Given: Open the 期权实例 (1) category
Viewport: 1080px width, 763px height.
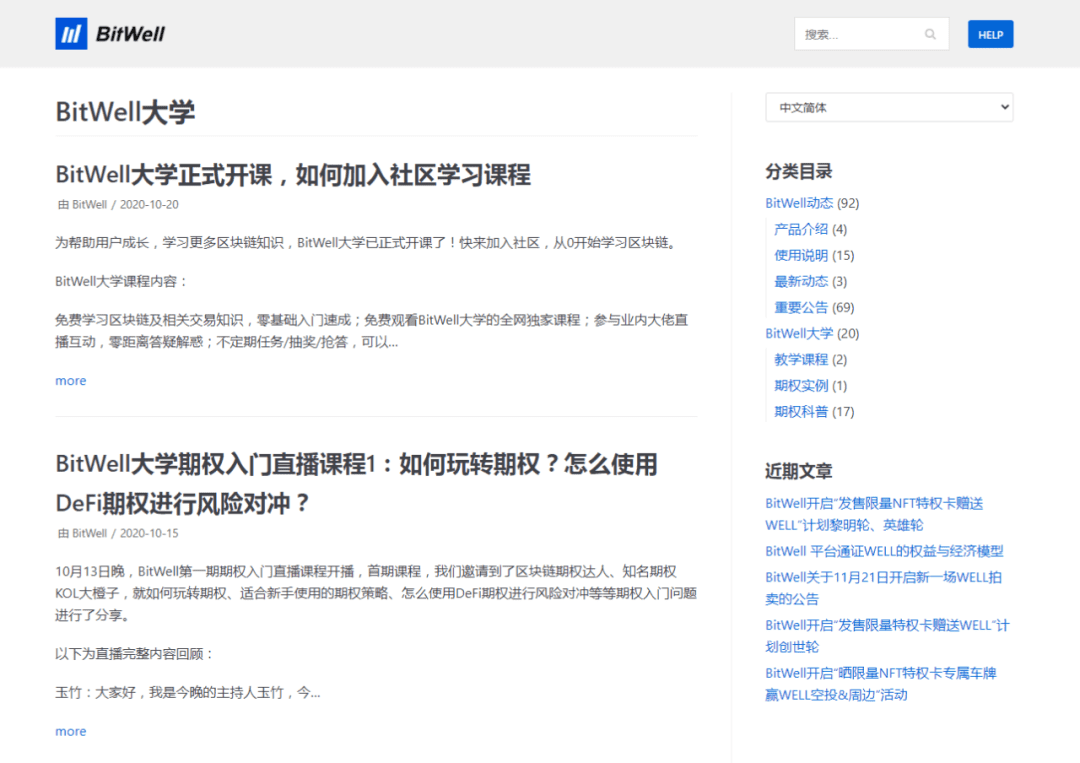Looking at the screenshot, I should pos(801,386).
